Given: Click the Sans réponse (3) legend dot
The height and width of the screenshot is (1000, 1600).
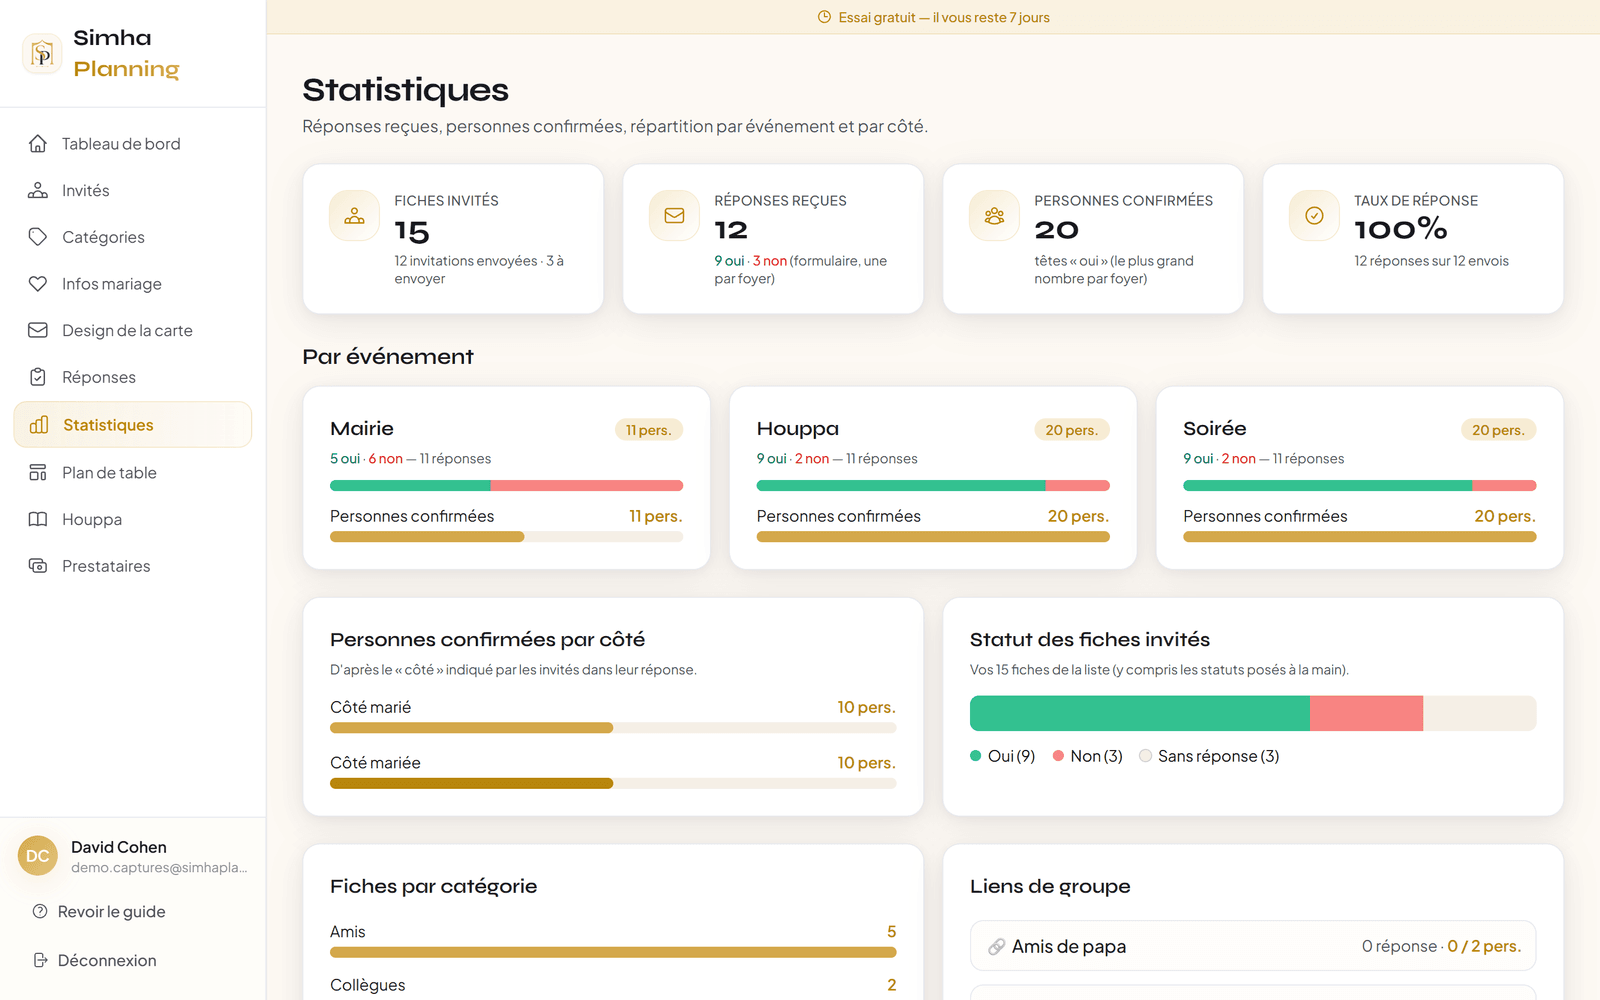Looking at the screenshot, I should pos(1146,756).
